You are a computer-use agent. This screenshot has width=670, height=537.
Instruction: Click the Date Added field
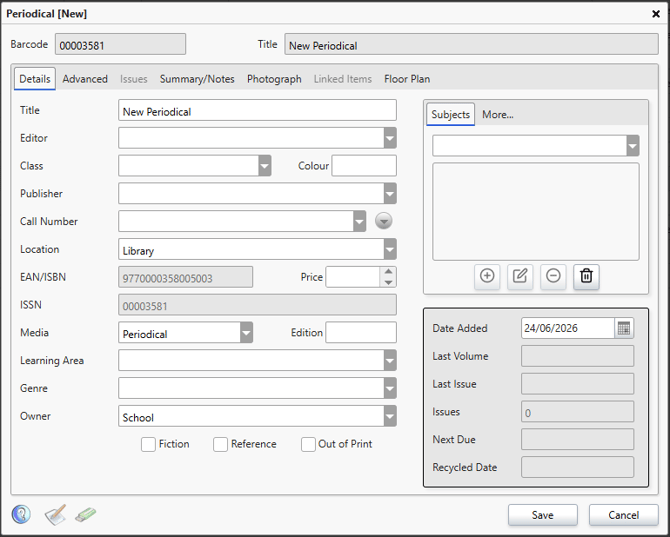pos(568,328)
